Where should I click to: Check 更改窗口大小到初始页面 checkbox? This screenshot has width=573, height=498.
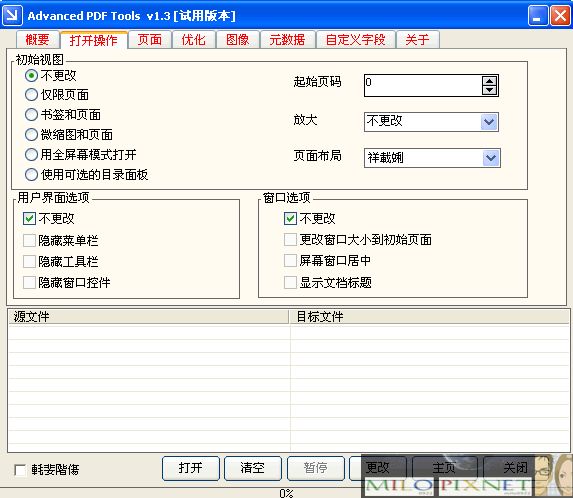tap(290, 240)
